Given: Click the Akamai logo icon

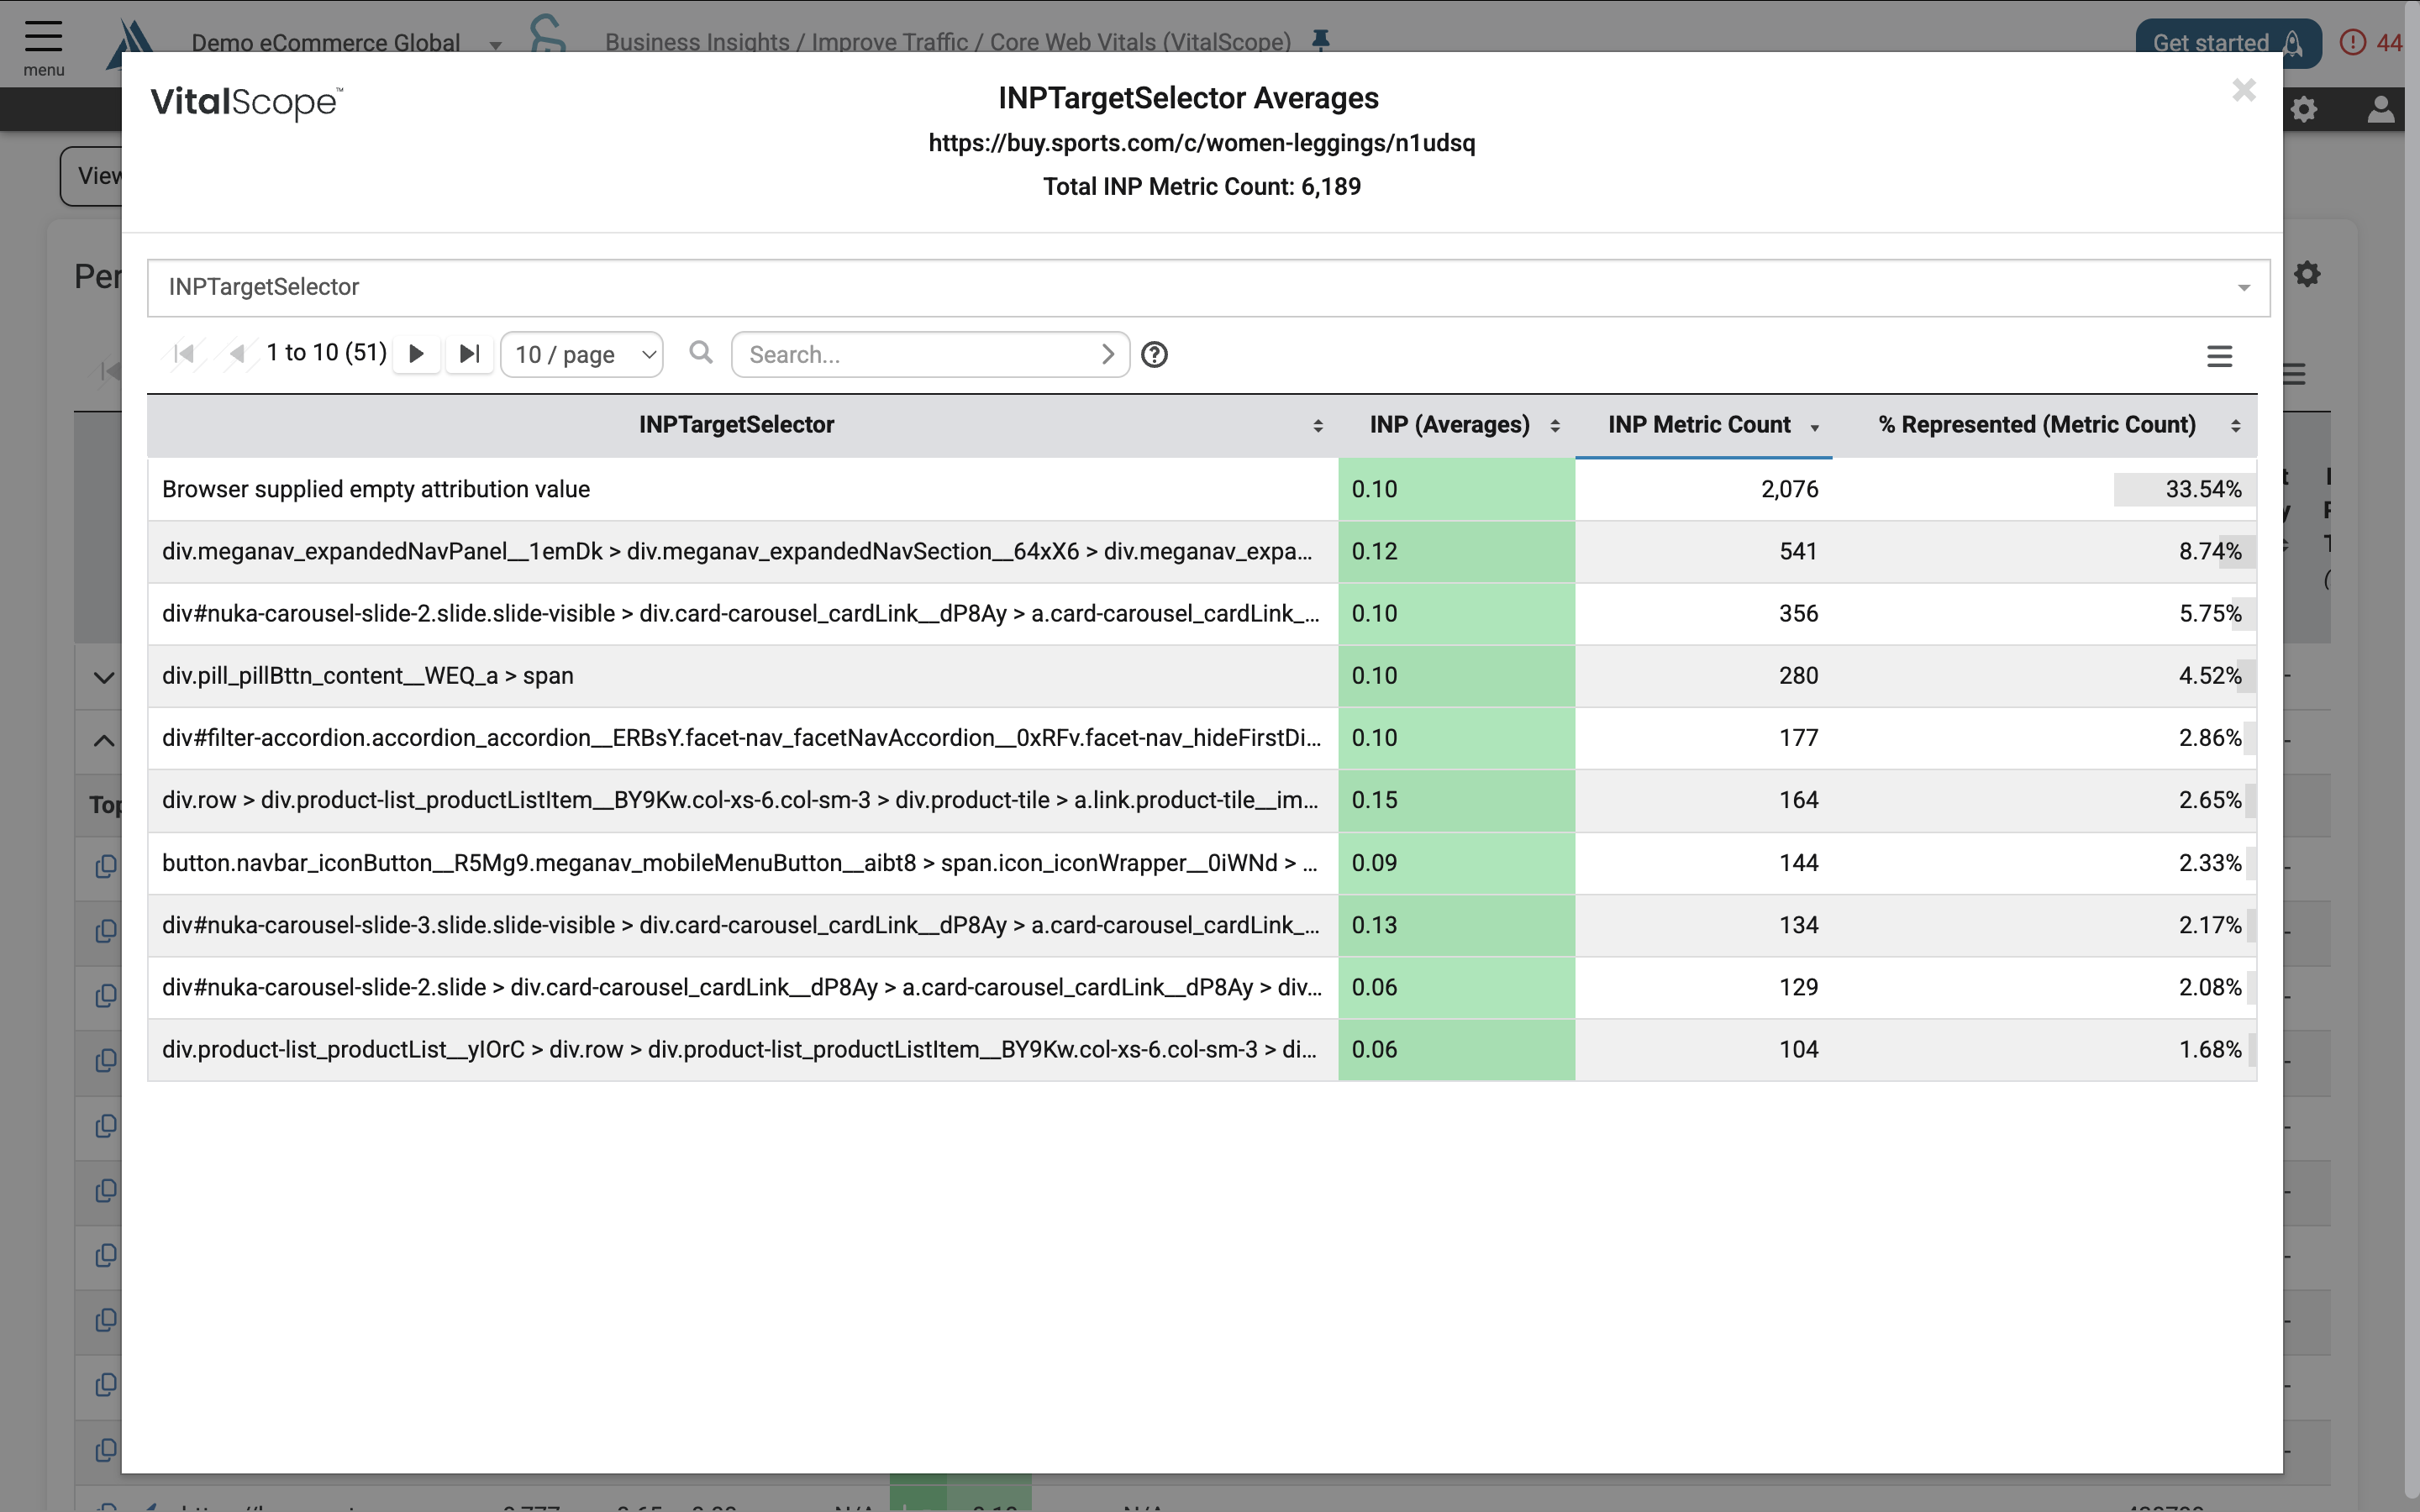Looking at the screenshot, I should [x=132, y=43].
